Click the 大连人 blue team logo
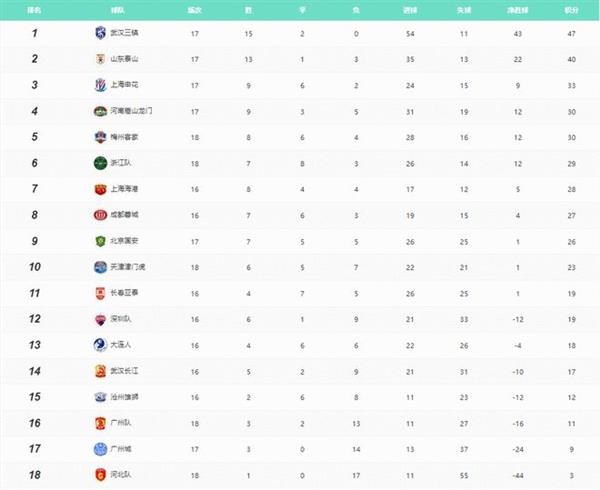Screen dimensions: 600x490 tap(100, 345)
